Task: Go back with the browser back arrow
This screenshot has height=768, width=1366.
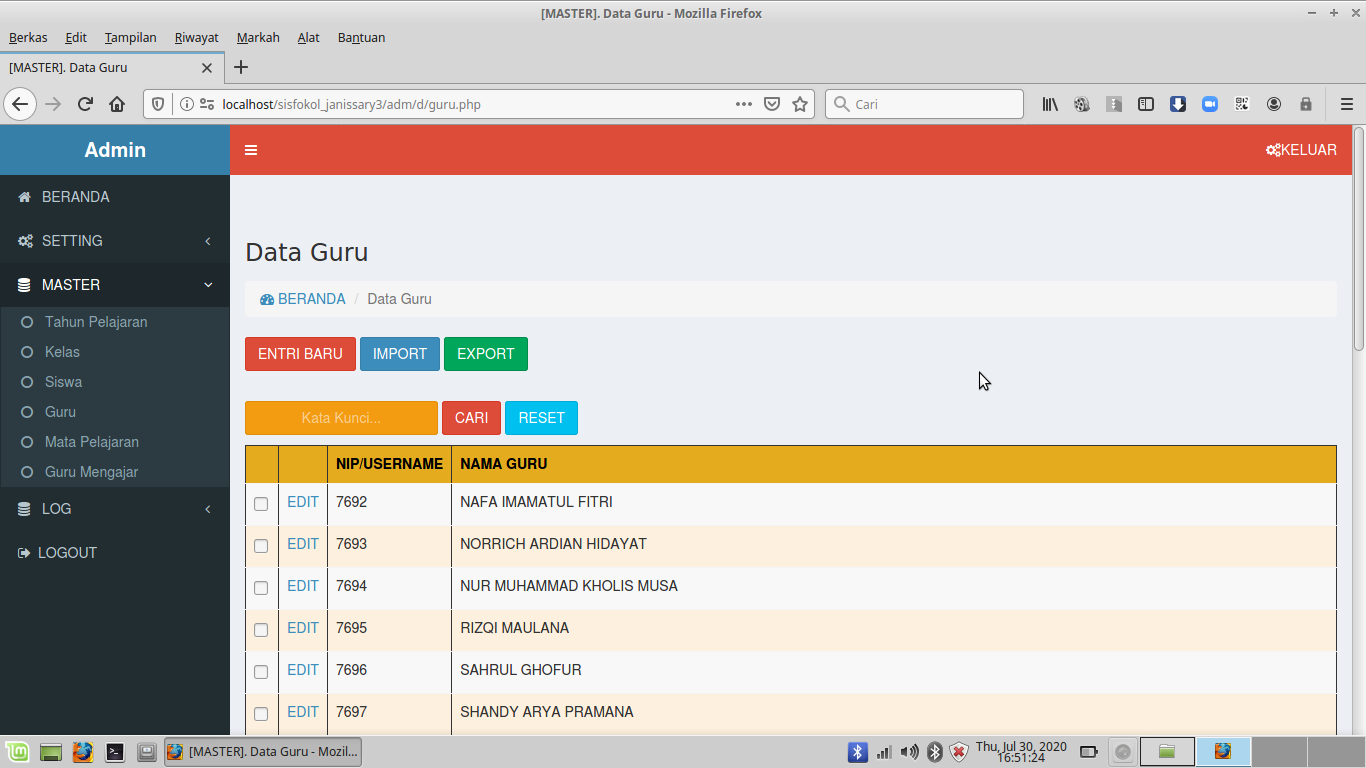Action: click(x=20, y=104)
